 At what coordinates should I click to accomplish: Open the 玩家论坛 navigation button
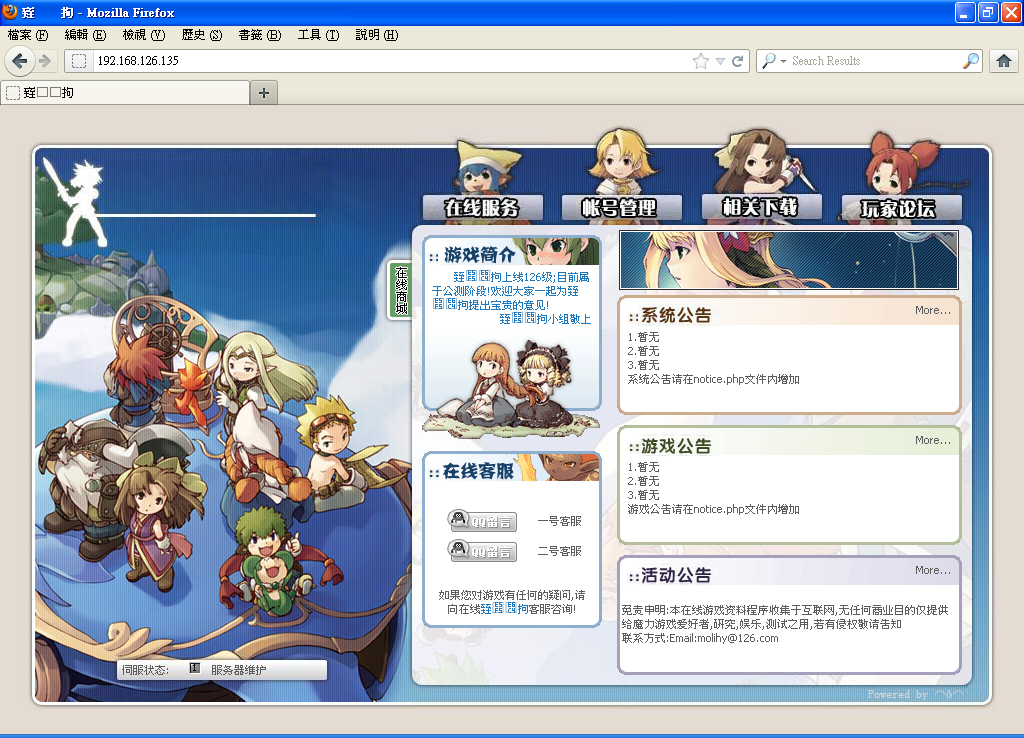[901, 208]
